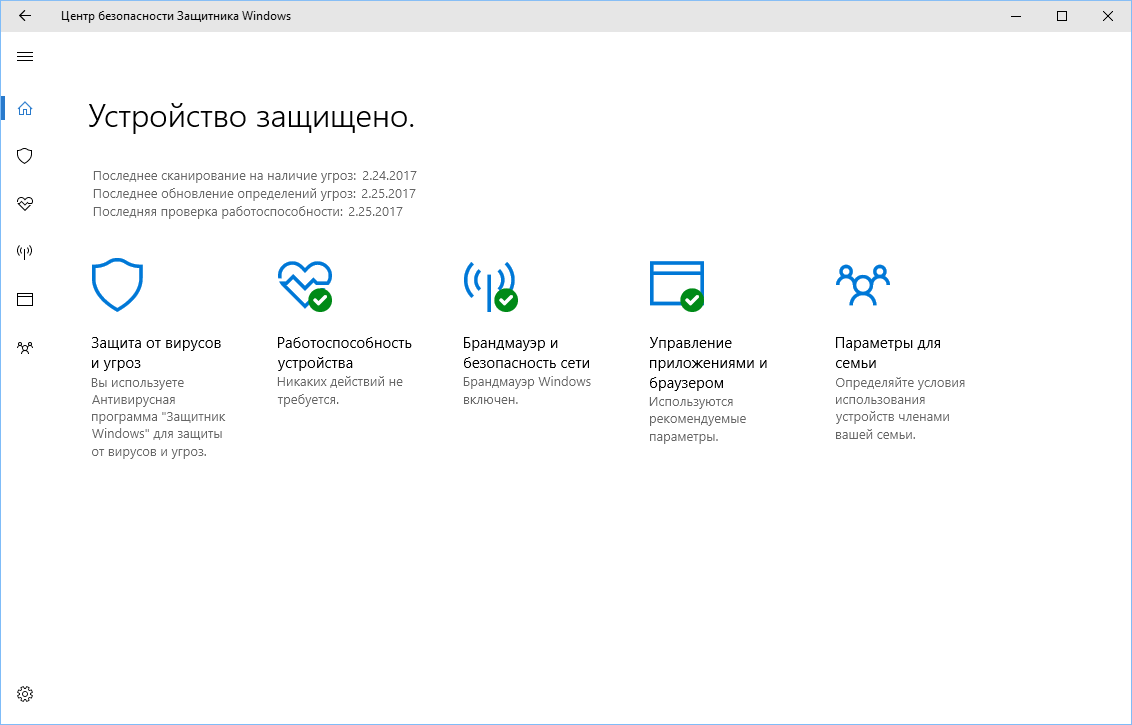Click the heart with checkmark icon
This screenshot has height=725, width=1132.
304,284
